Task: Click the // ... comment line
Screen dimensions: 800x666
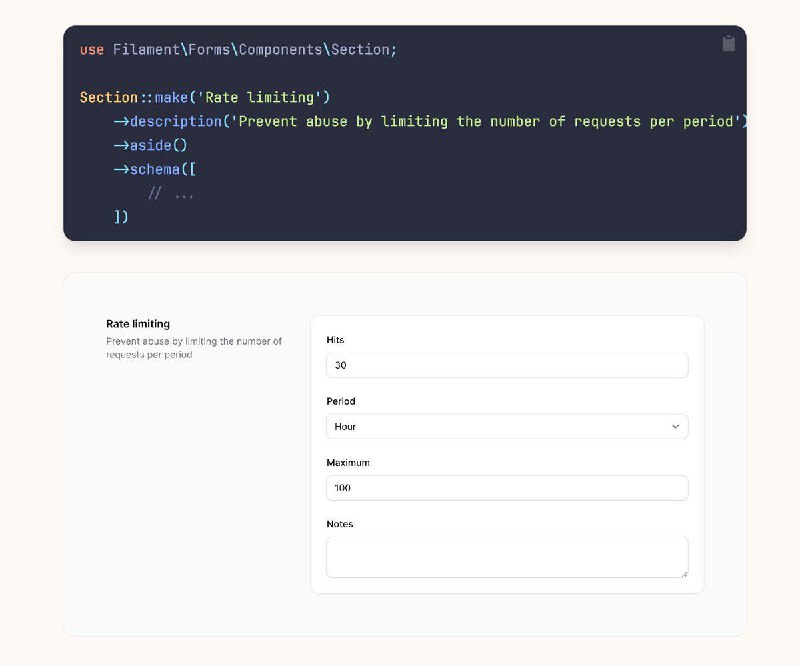Action: (170, 193)
